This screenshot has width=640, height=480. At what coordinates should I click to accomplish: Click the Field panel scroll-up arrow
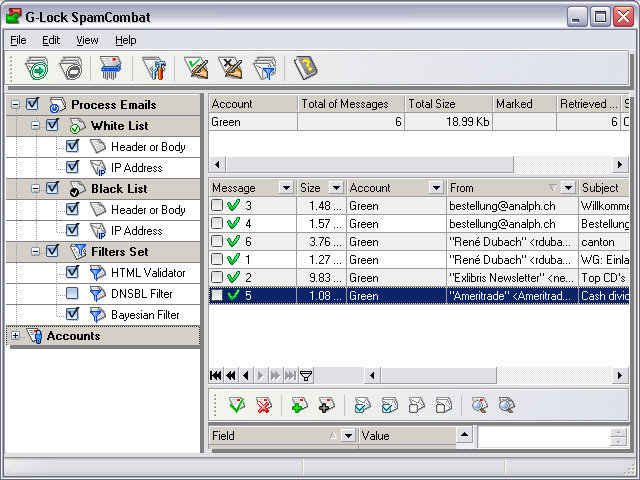click(464, 434)
